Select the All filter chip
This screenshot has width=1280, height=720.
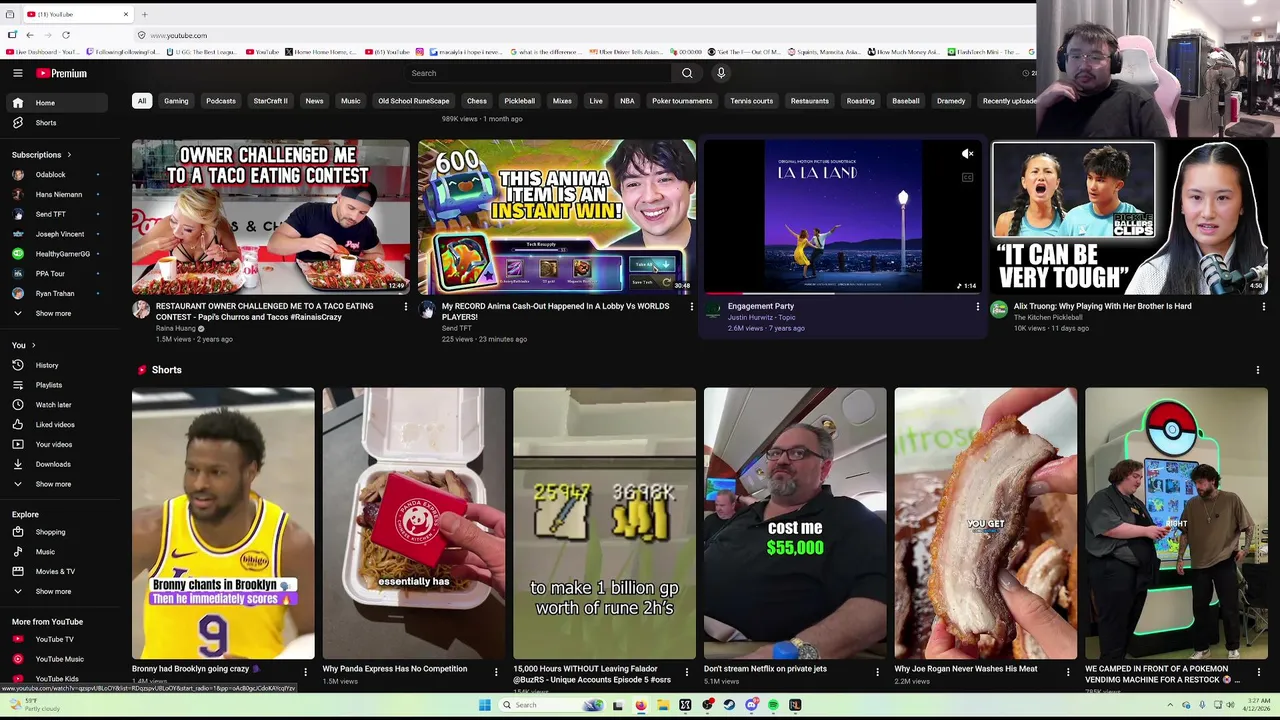[142, 101]
